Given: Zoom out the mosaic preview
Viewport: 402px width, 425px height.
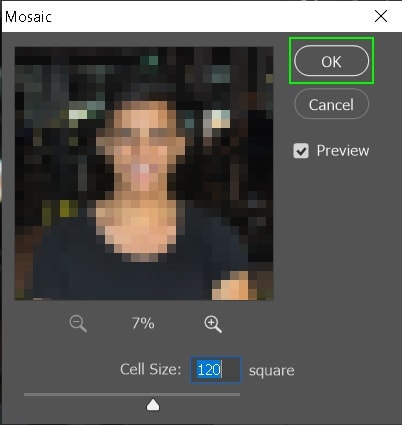Looking at the screenshot, I should (x=78, y=324).
